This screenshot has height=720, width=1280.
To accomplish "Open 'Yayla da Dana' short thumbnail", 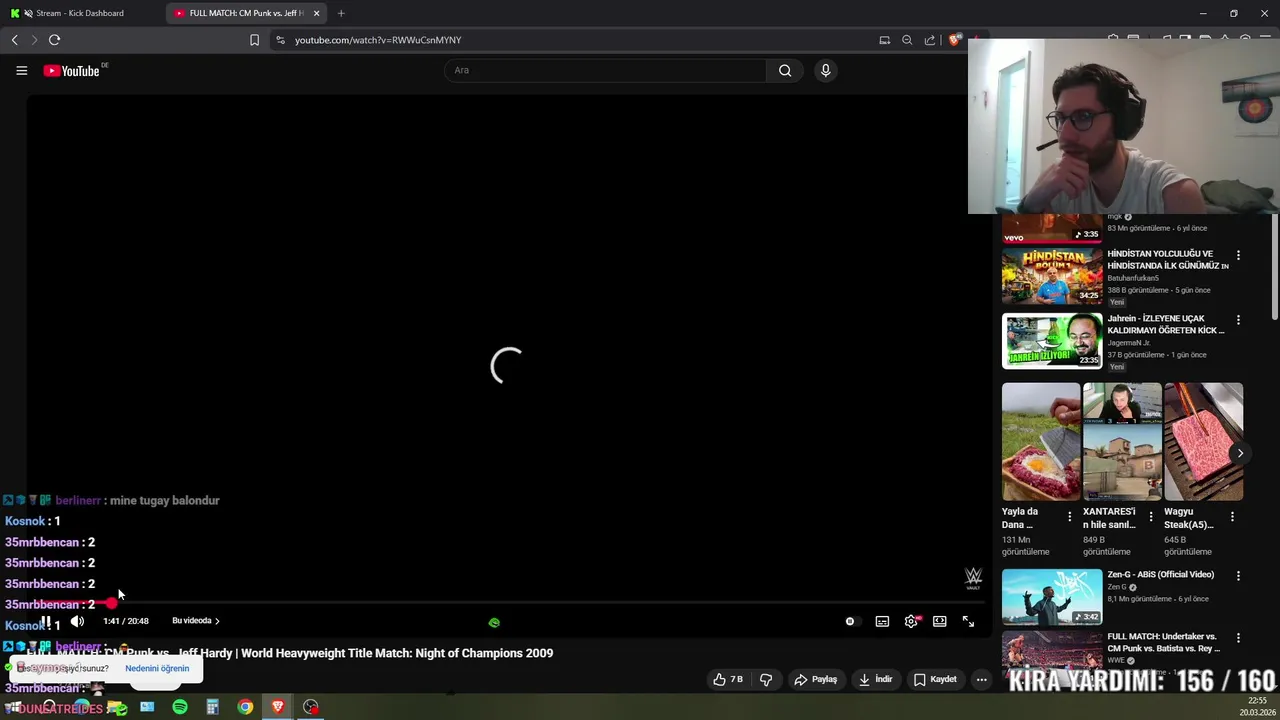I will pyautogui.click(x=1041, y=441).
